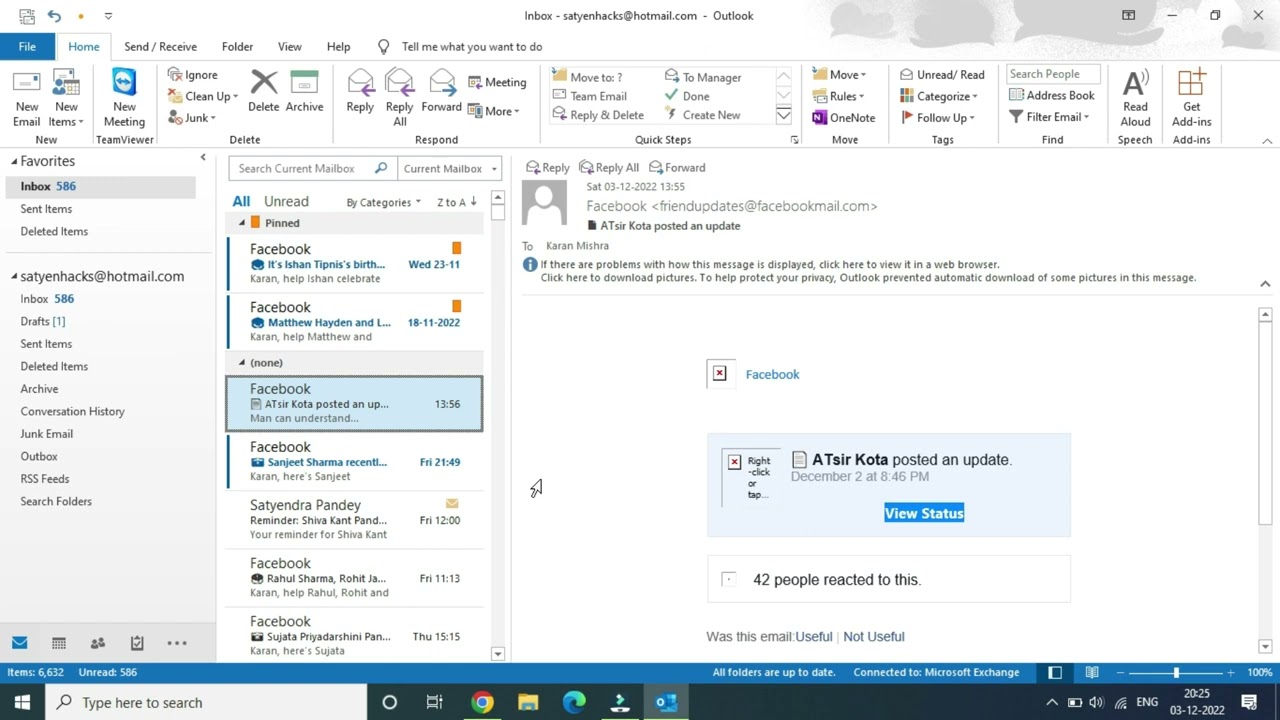This screenshot has width=1280, height=720.
Task: Open the Address Book
Action: pos(1052,95)
